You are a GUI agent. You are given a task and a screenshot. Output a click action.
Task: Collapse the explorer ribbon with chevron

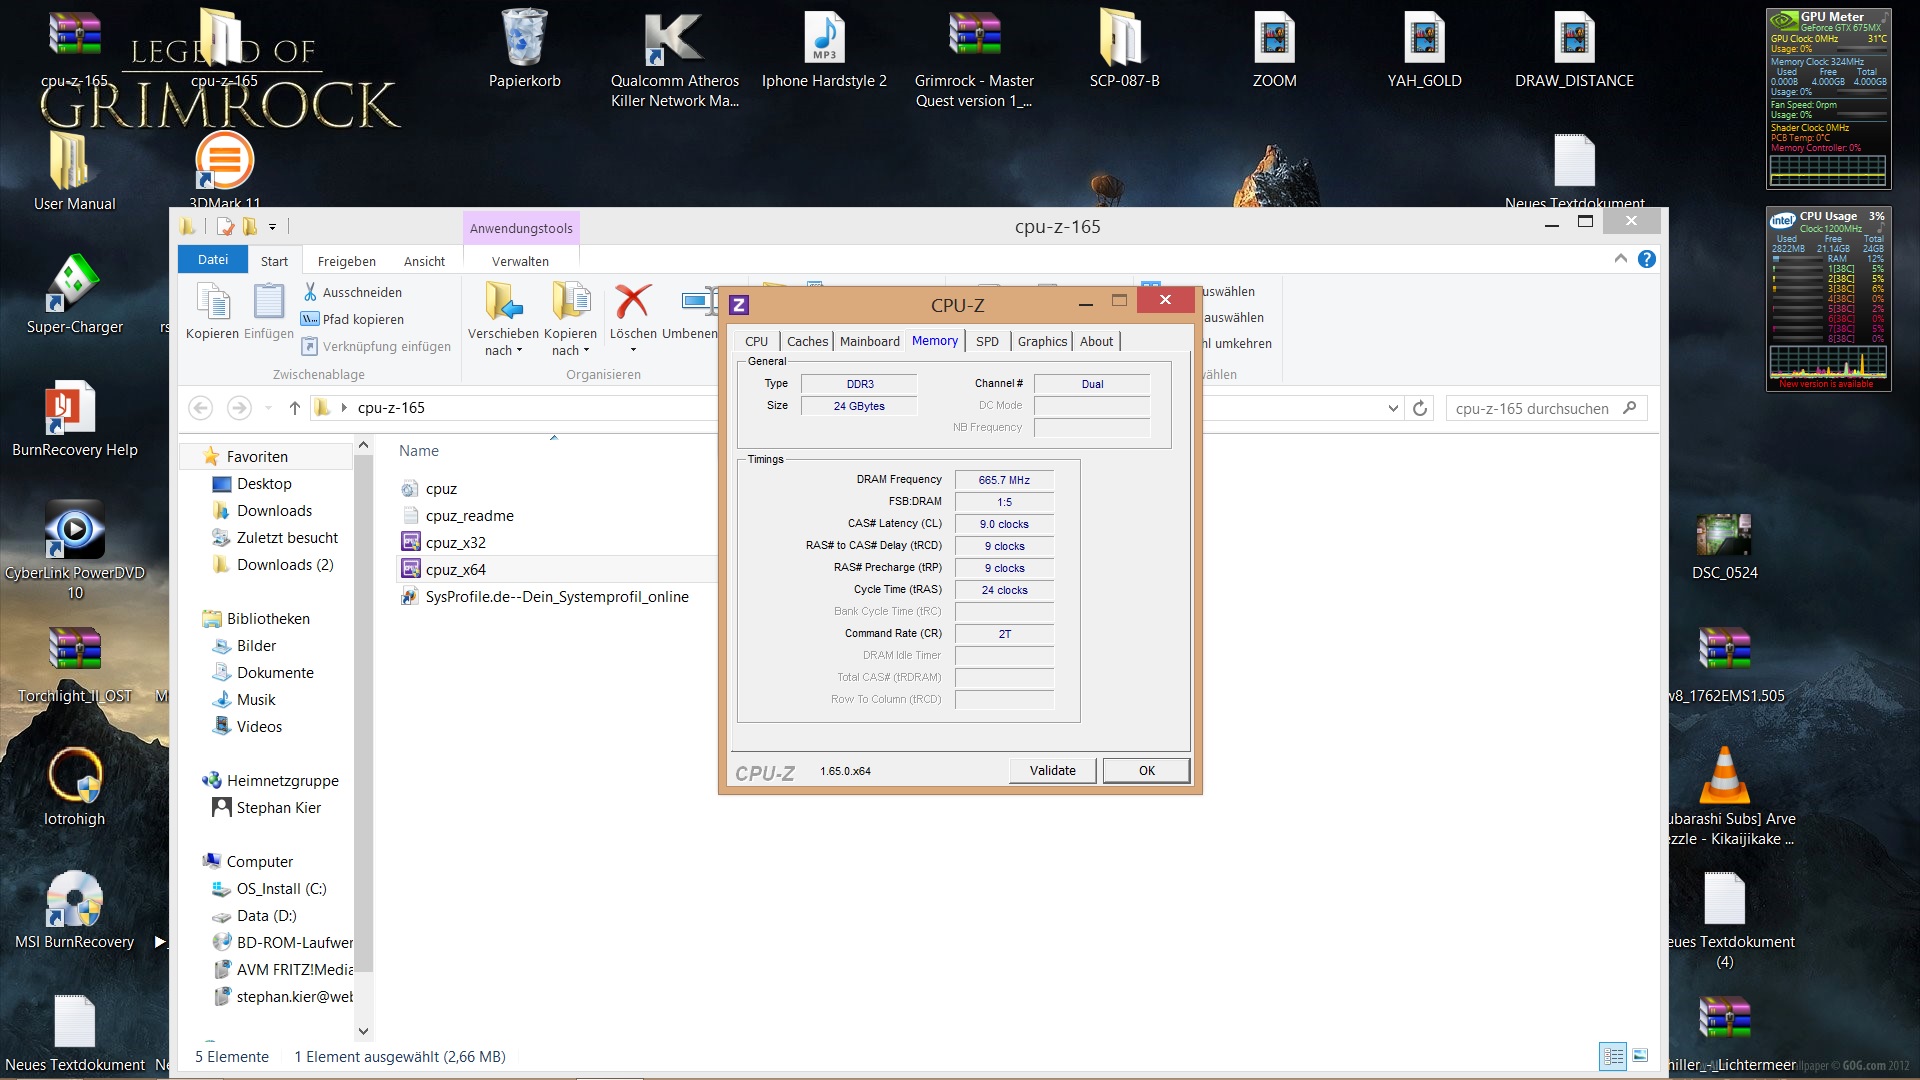[1620, 259]
